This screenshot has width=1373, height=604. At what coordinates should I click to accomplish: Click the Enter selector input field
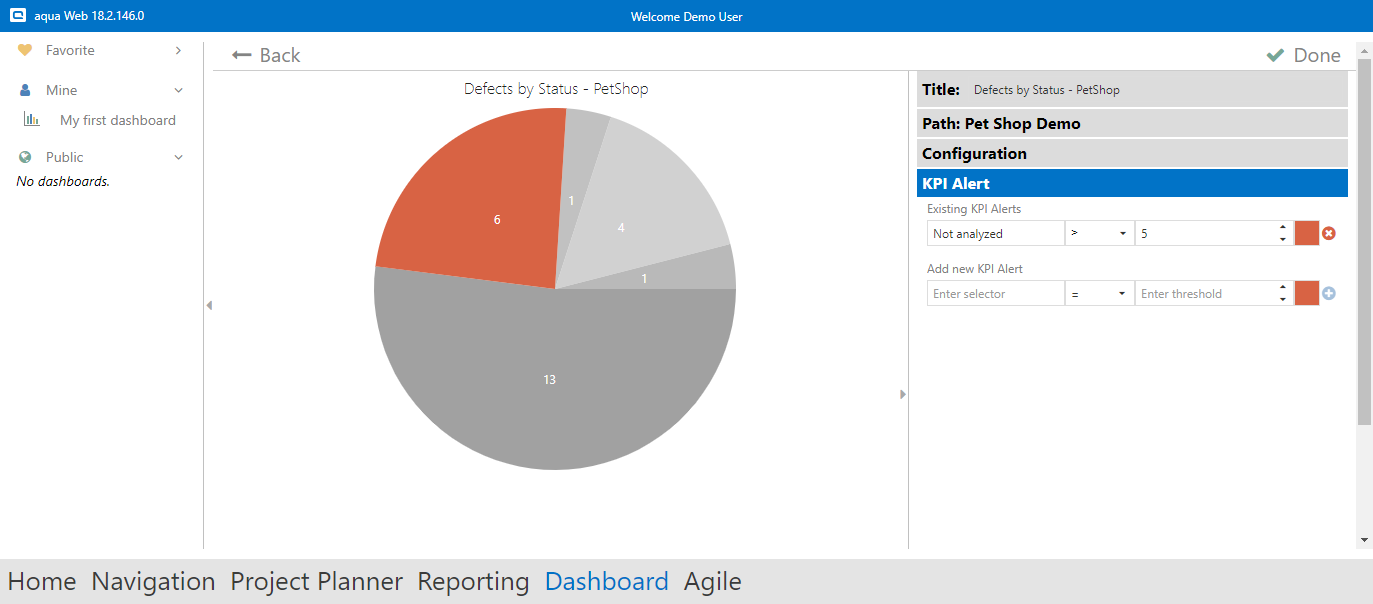[x=995, y=293]
